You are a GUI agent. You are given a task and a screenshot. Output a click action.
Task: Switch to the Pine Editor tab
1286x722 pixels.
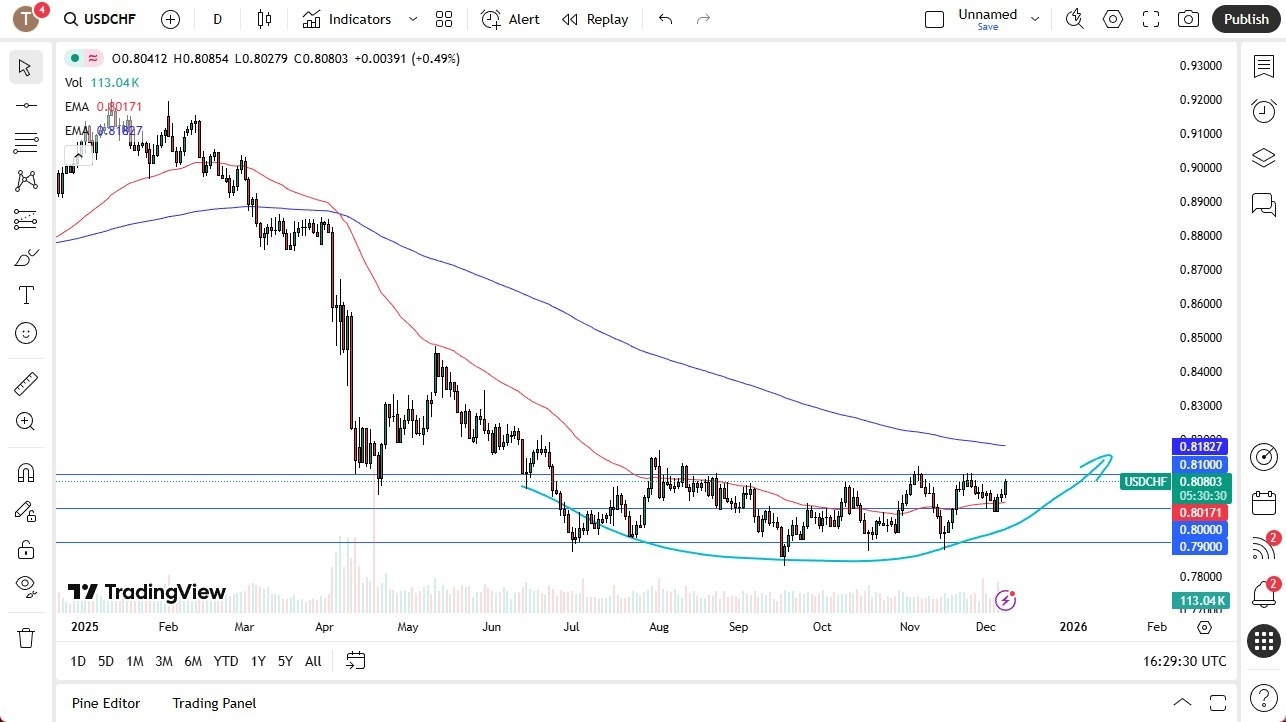pos(105,703)
